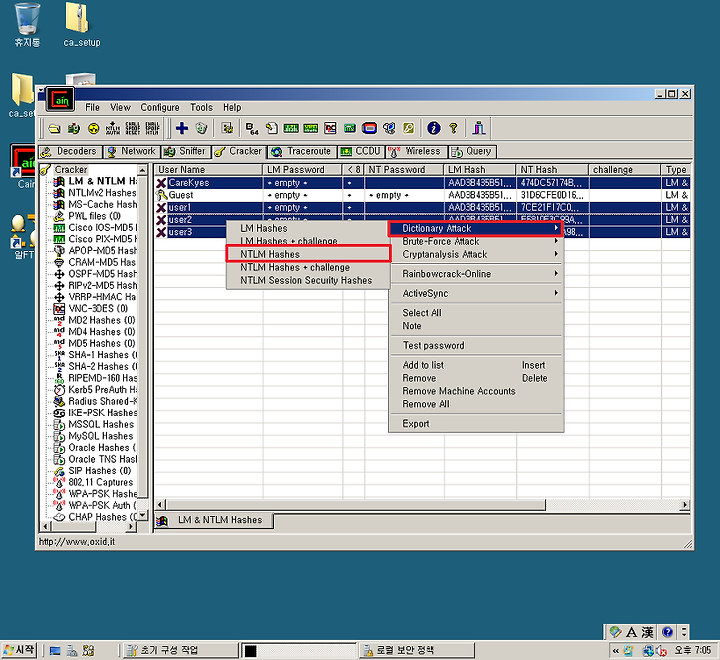Open the VNC password decoder icon
720x660 pixels.
pos(330,128)
